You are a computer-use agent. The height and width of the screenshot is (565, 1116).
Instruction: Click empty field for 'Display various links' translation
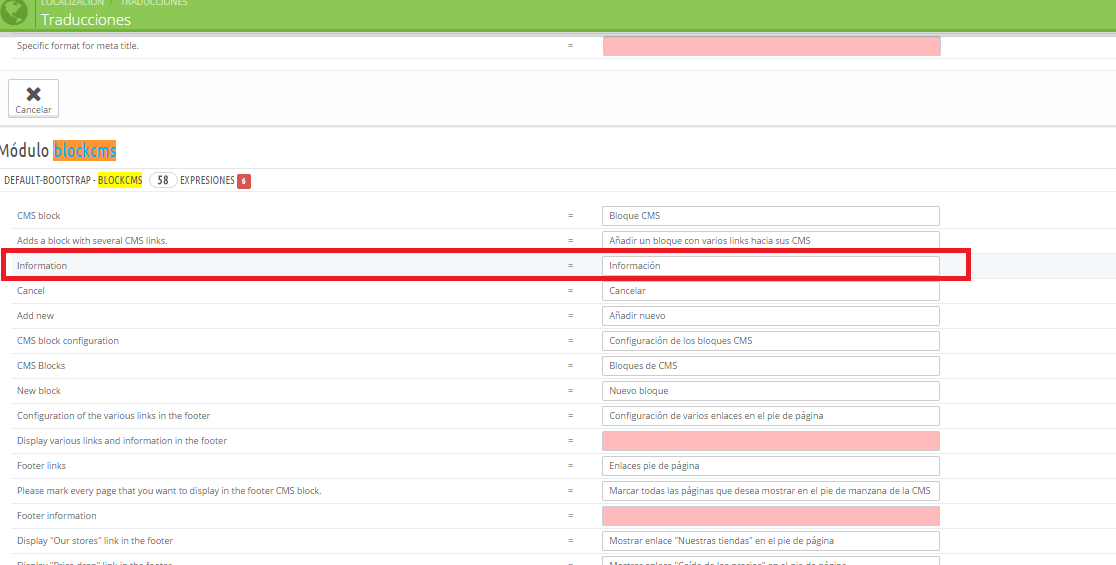point(771,441)
